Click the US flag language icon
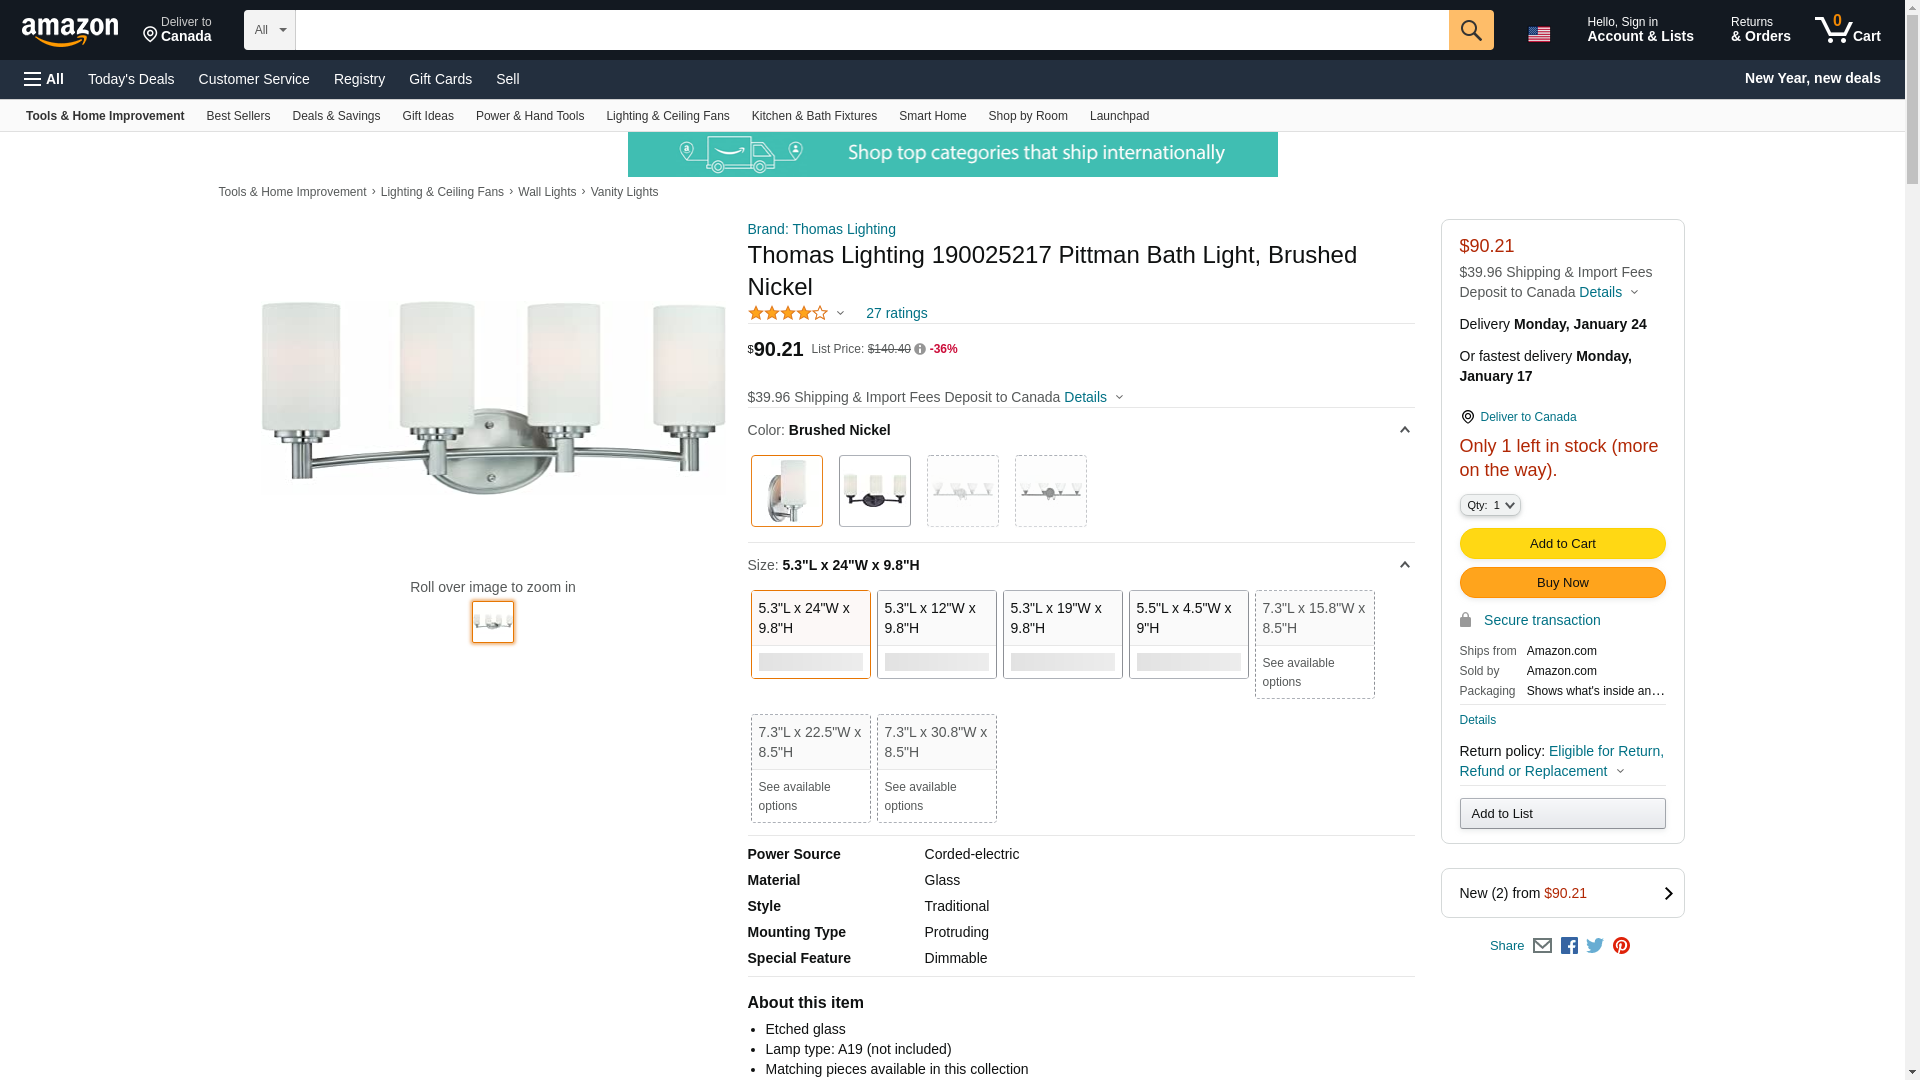Screen dimensions: 1920x1080 point(1538,34)
